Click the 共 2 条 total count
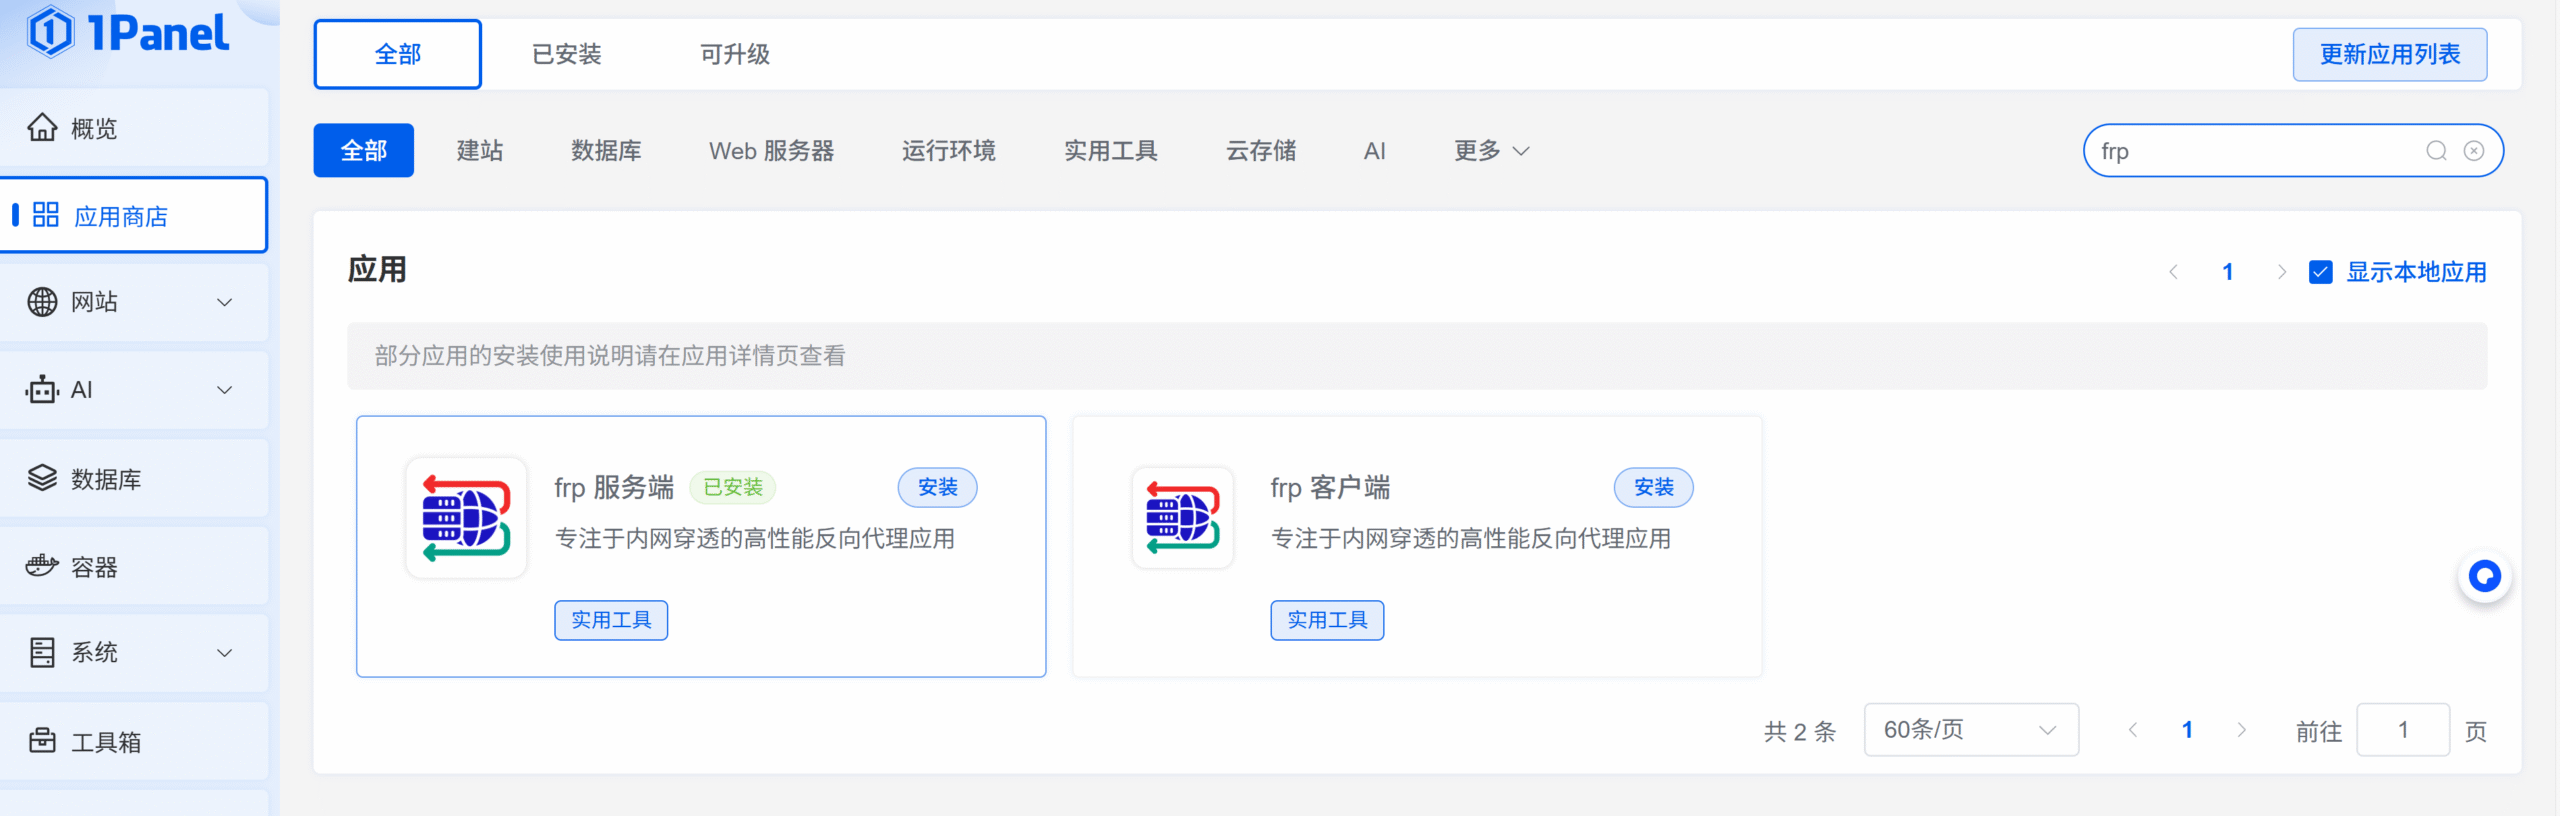Image resolution: width=2560 pixels, height=816 pixels. click(x=1800, y=731)
